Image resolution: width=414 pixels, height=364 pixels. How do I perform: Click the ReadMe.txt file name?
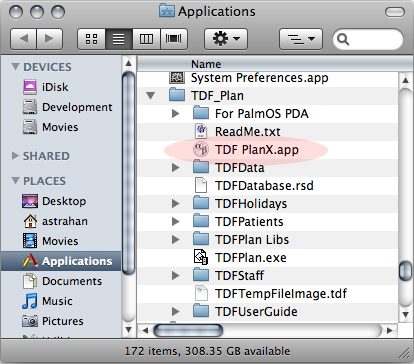(248, 132)
